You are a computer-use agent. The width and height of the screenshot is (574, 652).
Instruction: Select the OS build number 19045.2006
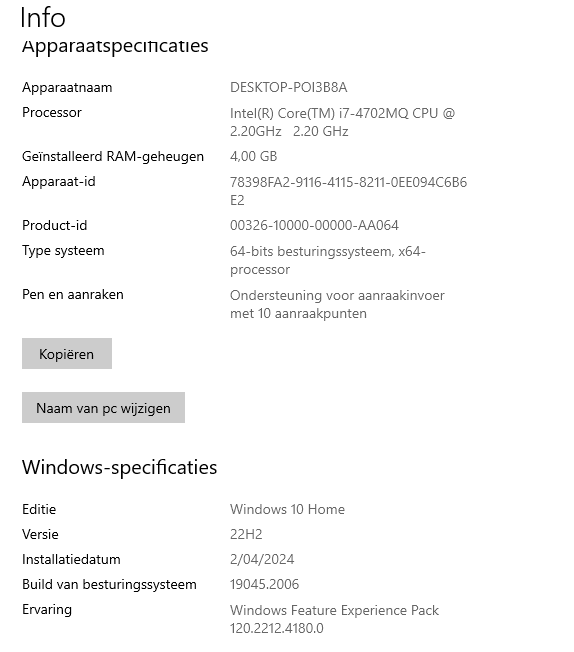pyautogui.click(x=265, y=584)
